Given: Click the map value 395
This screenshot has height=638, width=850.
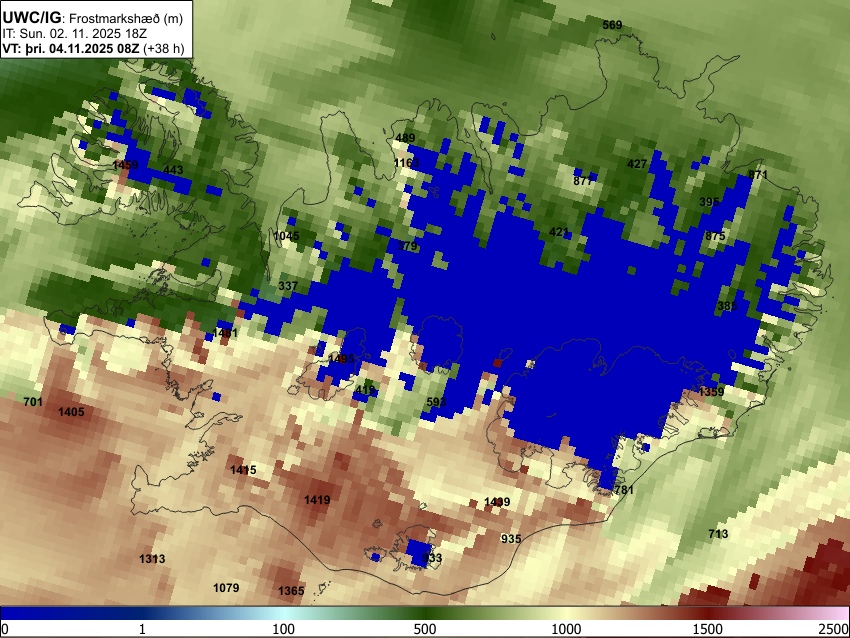Looking at the screenshot, I should click(709, 202).
